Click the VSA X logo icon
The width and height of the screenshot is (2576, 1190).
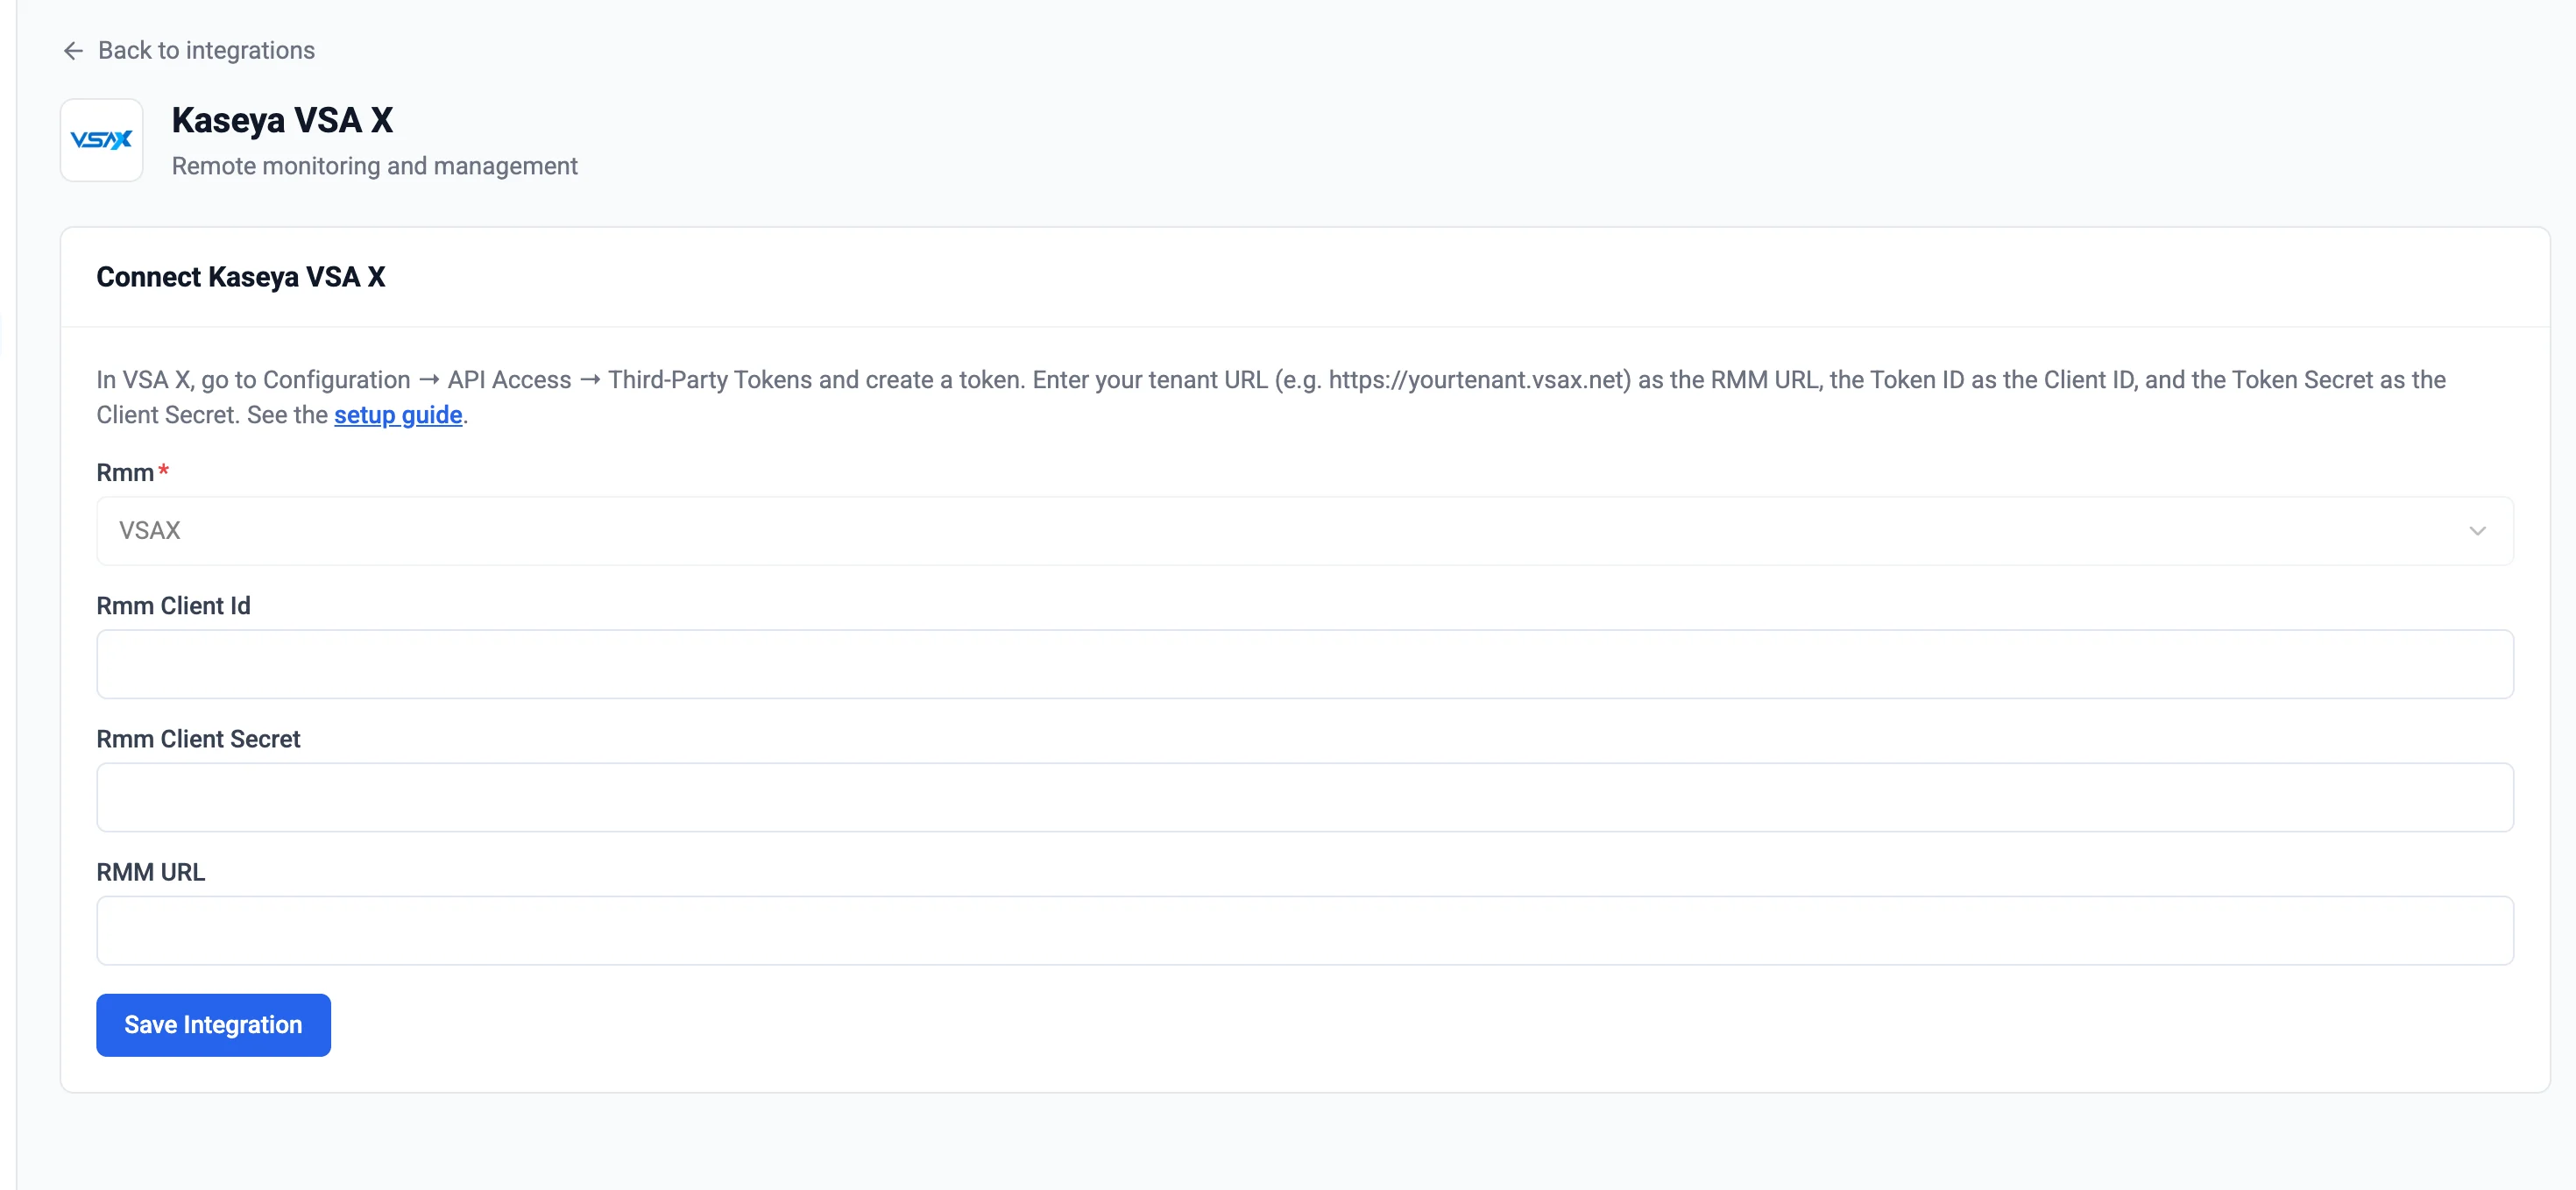tap(102, 140)
